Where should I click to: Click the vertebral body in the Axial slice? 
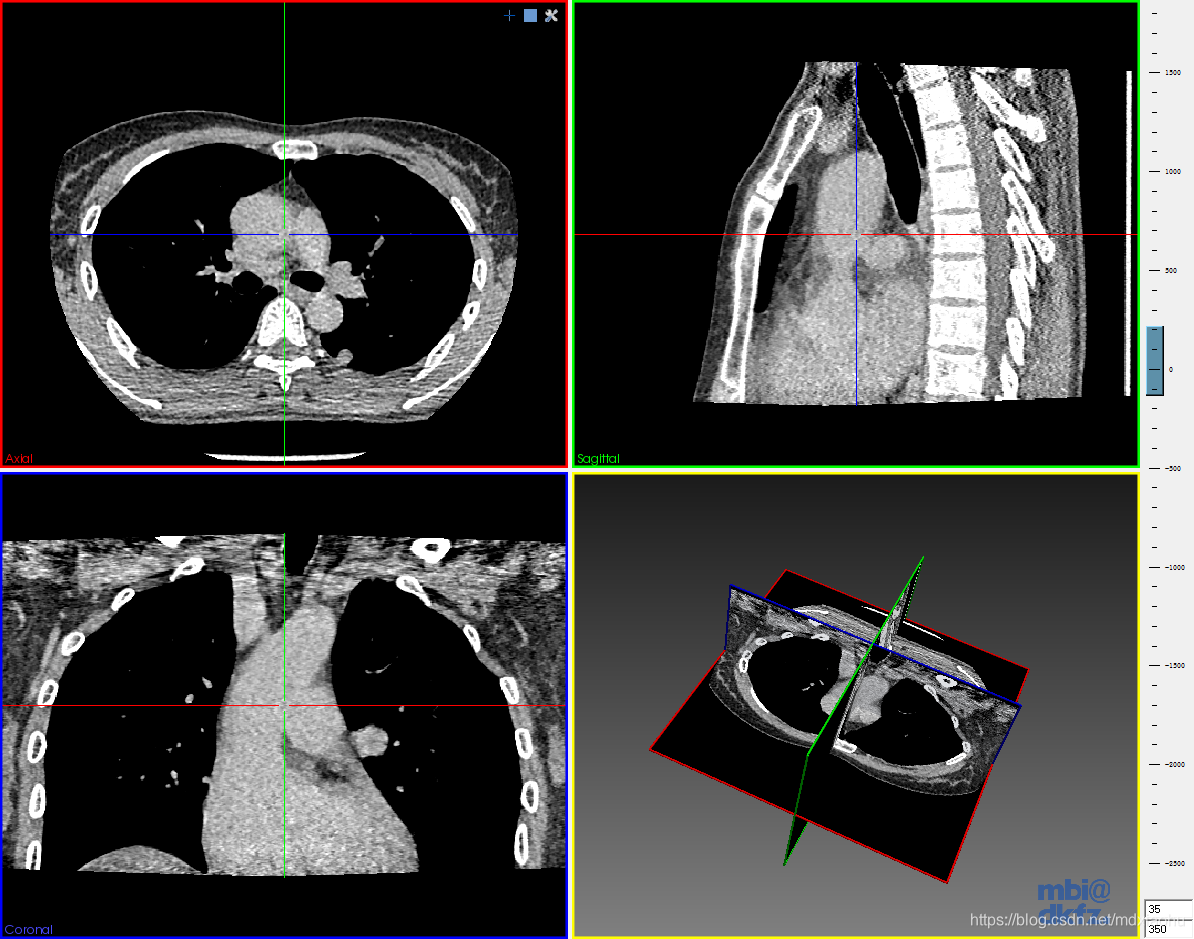coord(284,322)
